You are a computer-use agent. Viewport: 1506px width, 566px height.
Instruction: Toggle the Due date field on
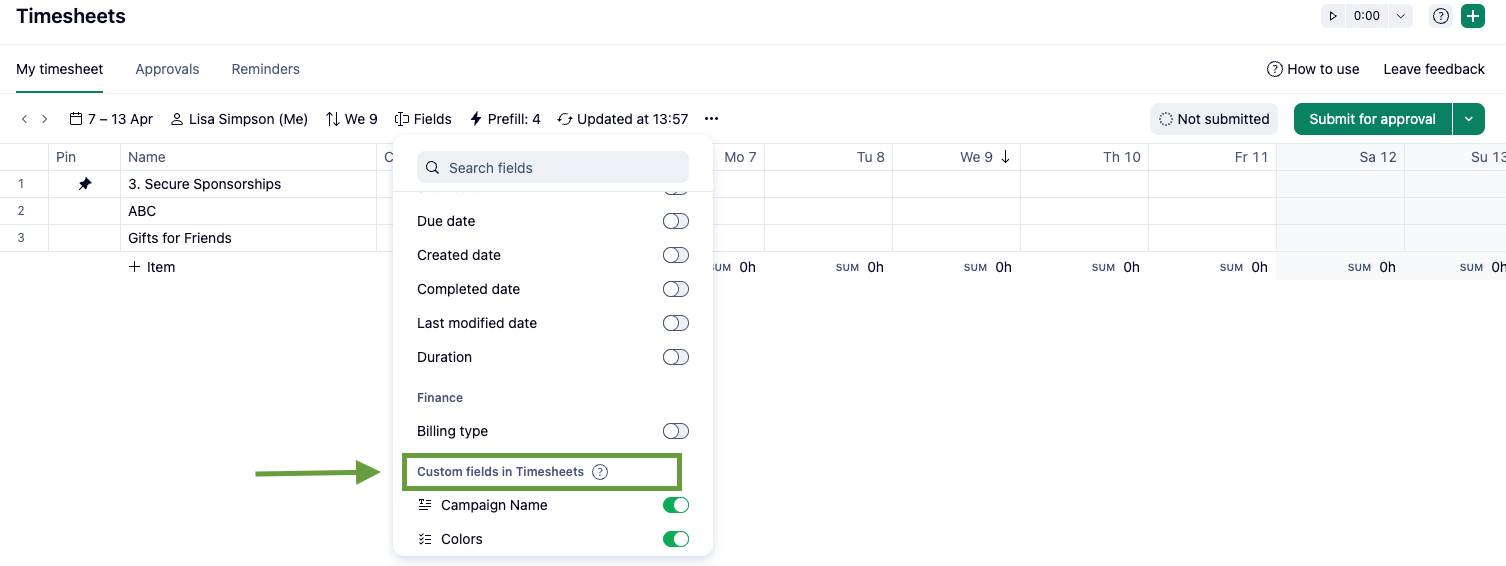[676, 221]
